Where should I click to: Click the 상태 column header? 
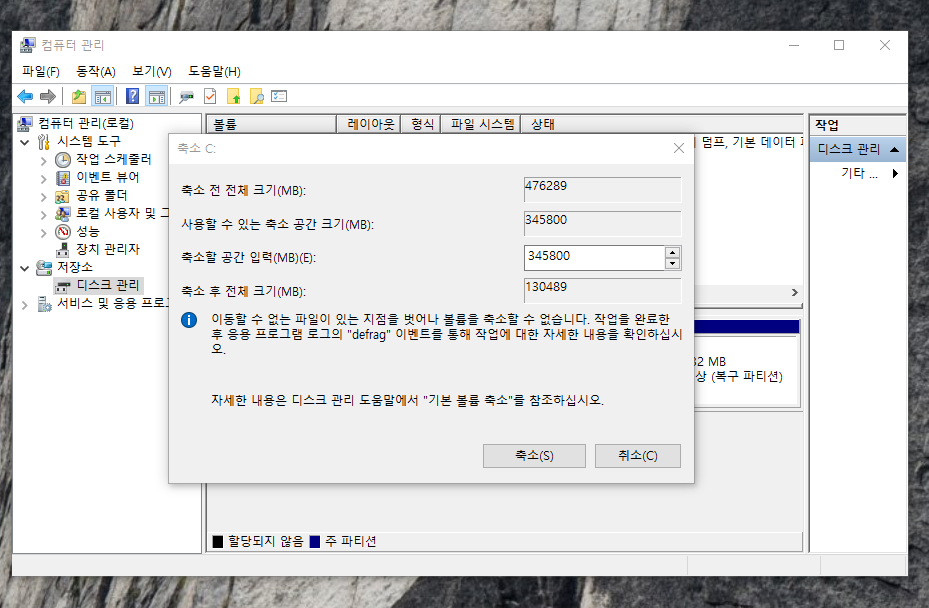pyautogui.click(x=662, y=124)
